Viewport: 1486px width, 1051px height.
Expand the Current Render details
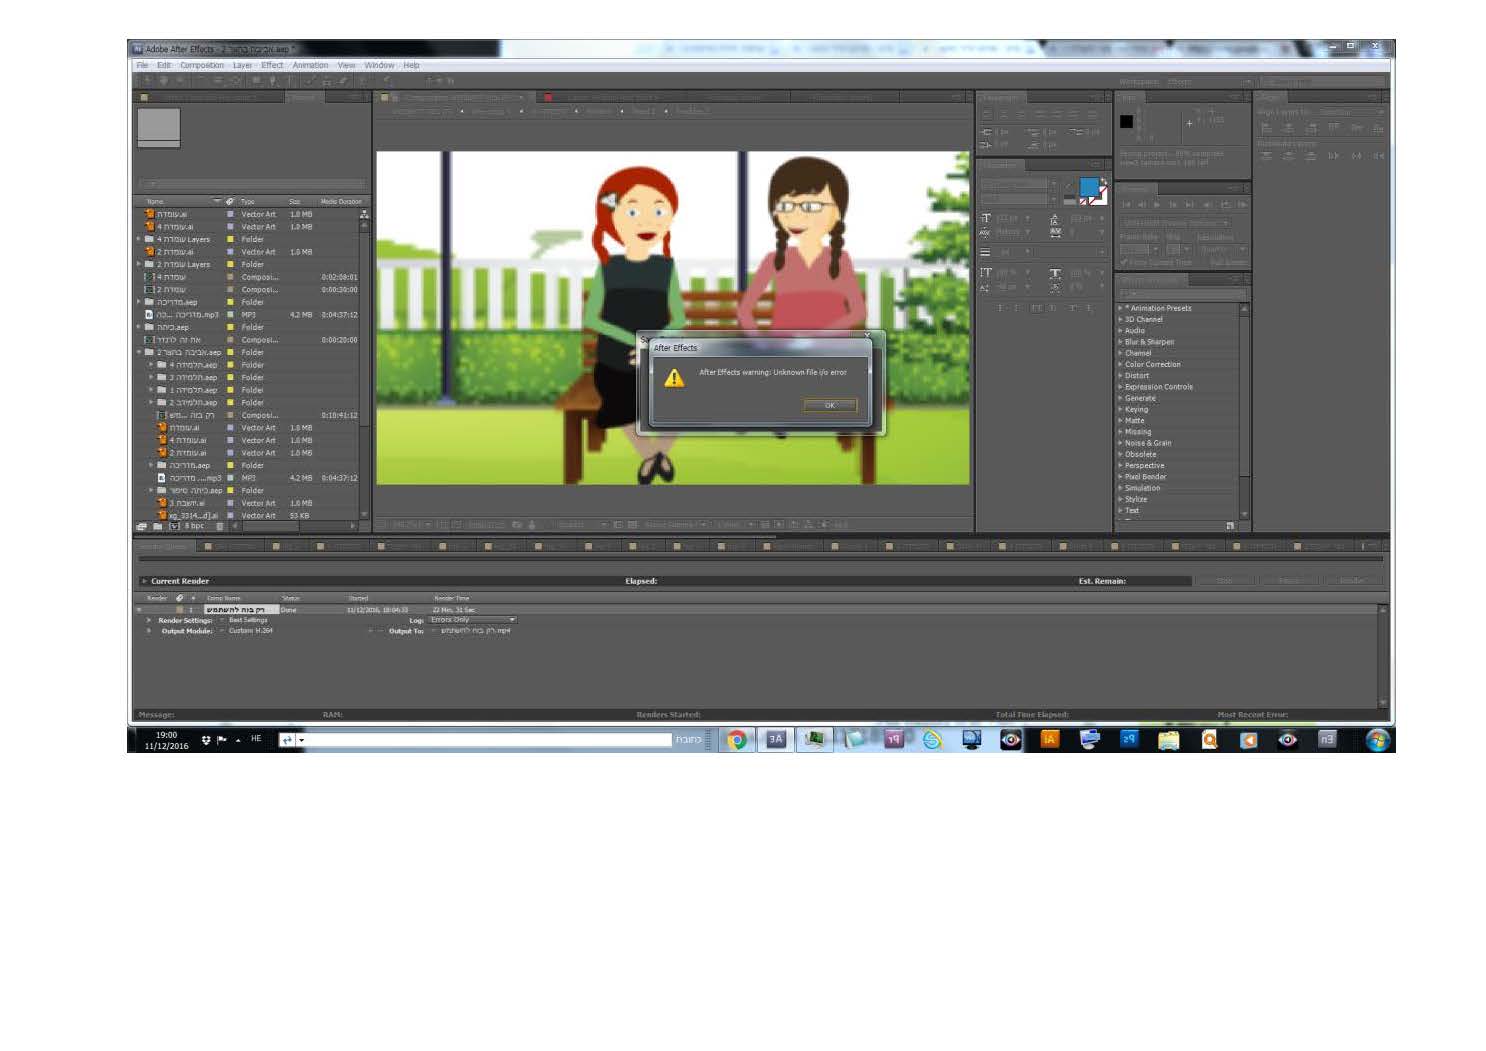[x=144, y=581]
